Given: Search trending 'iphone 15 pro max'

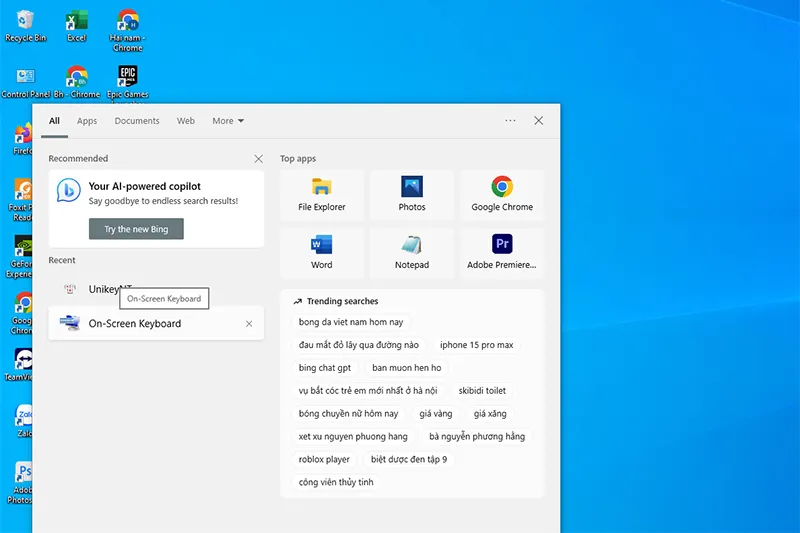Looking at the screenshot, I should [x=477, y=345].
